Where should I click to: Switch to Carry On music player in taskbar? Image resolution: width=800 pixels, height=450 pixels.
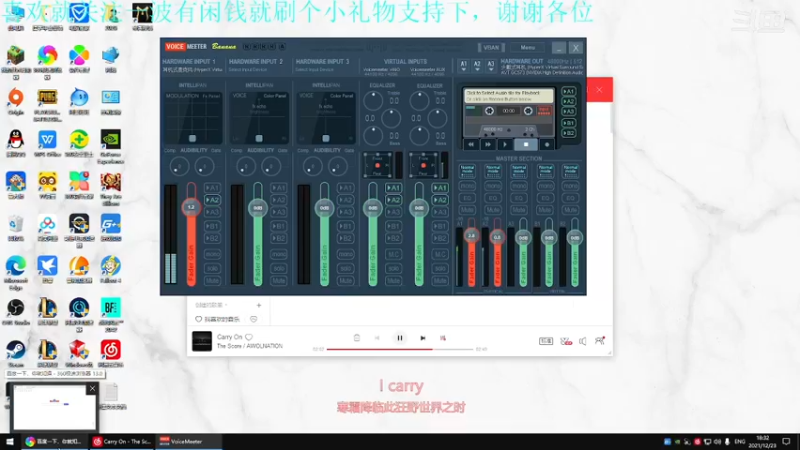point(122,441)
